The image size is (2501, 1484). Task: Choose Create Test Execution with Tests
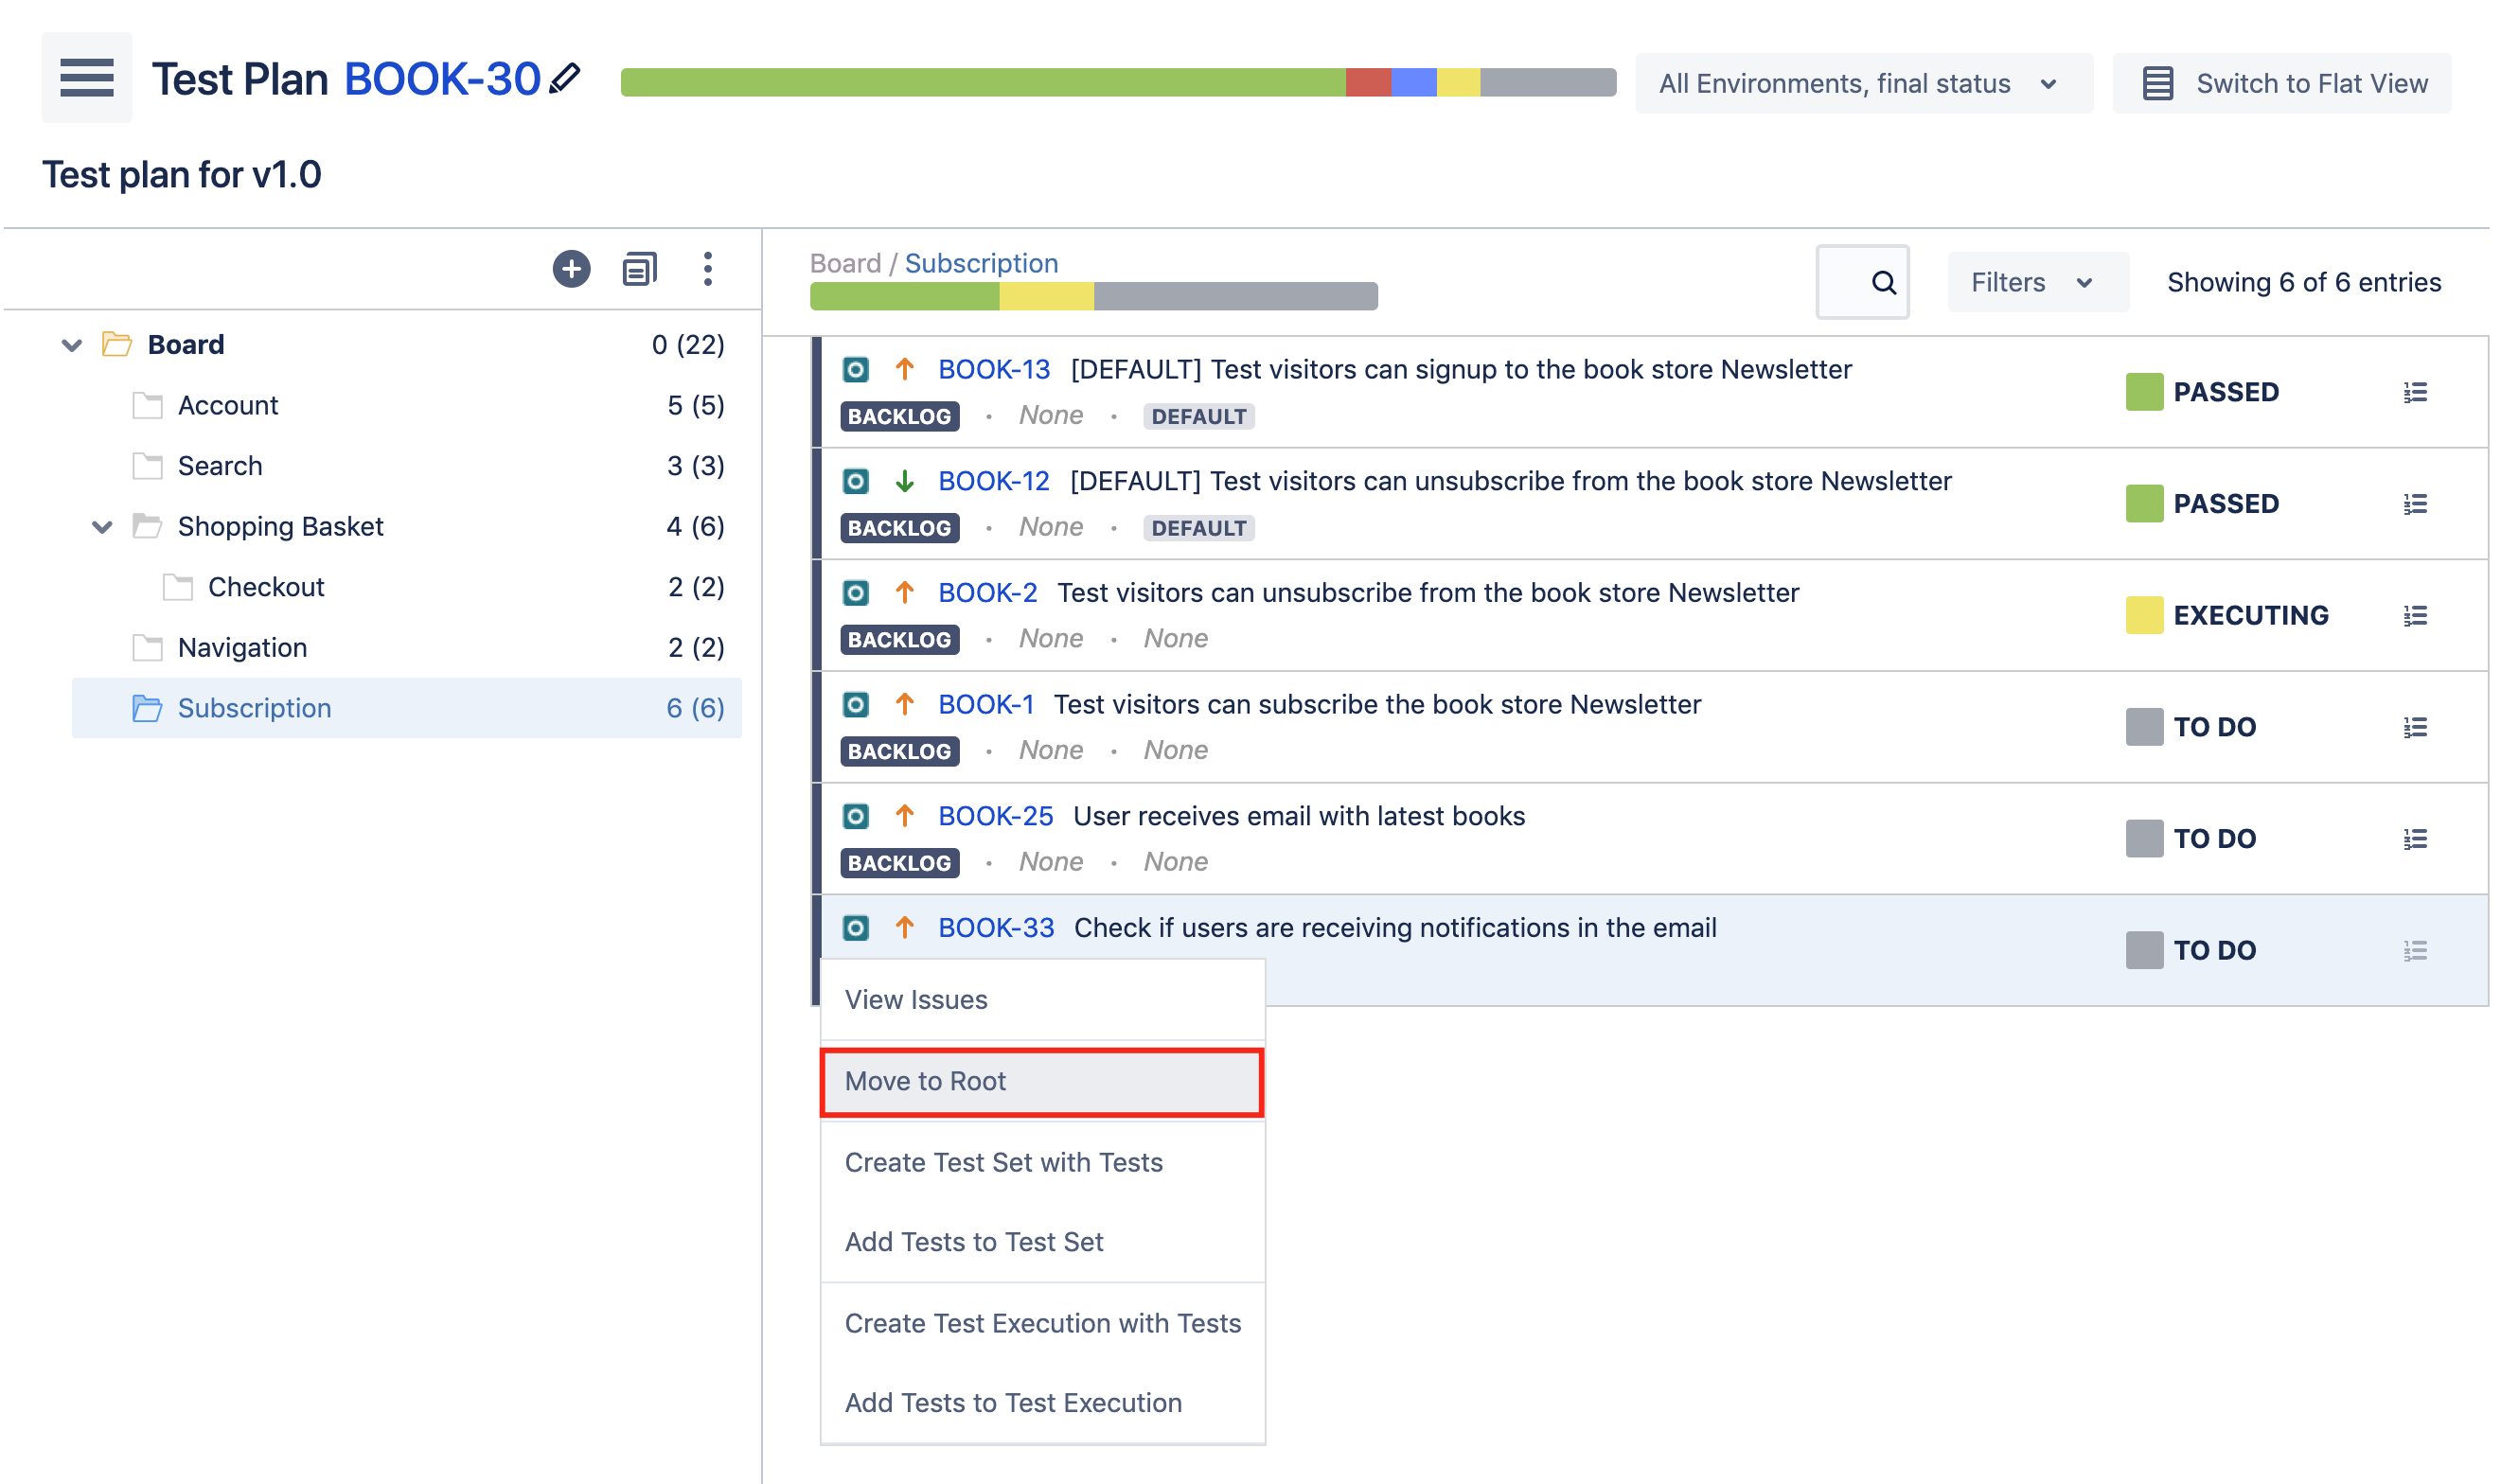point(1042,1323)
